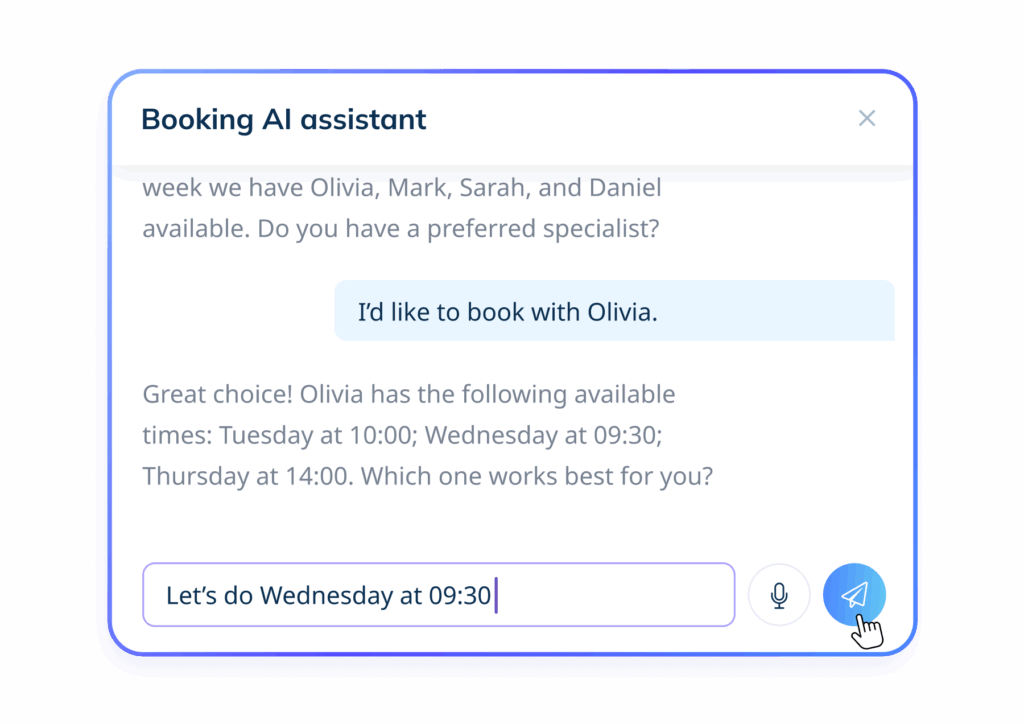Activate voice dictation via the microphone

[x=779, y=594]
